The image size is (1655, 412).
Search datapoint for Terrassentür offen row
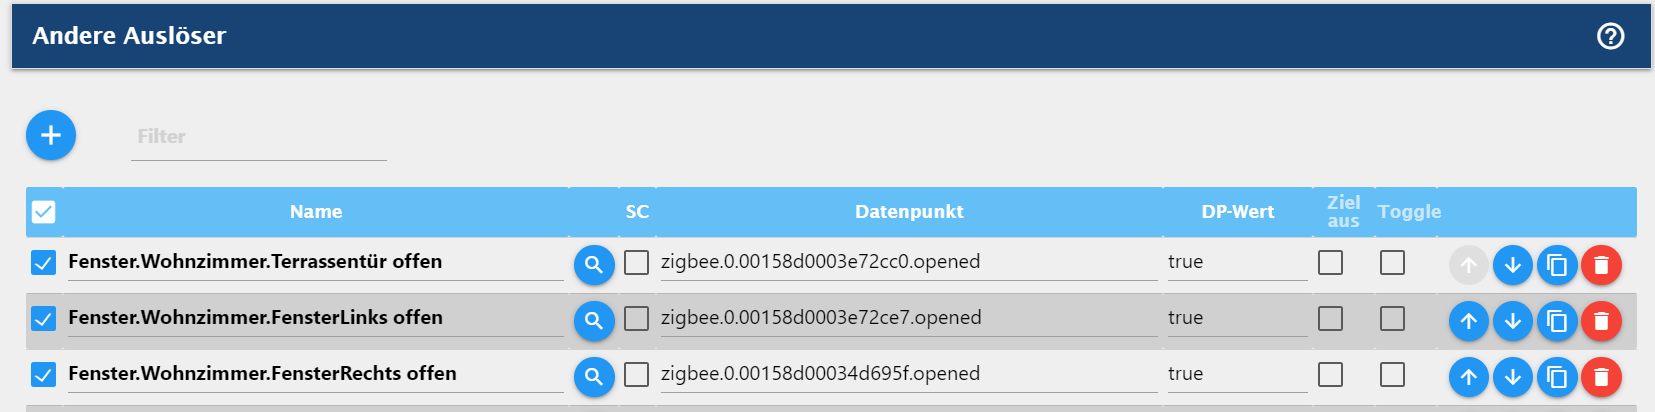(x=594, y=265)
